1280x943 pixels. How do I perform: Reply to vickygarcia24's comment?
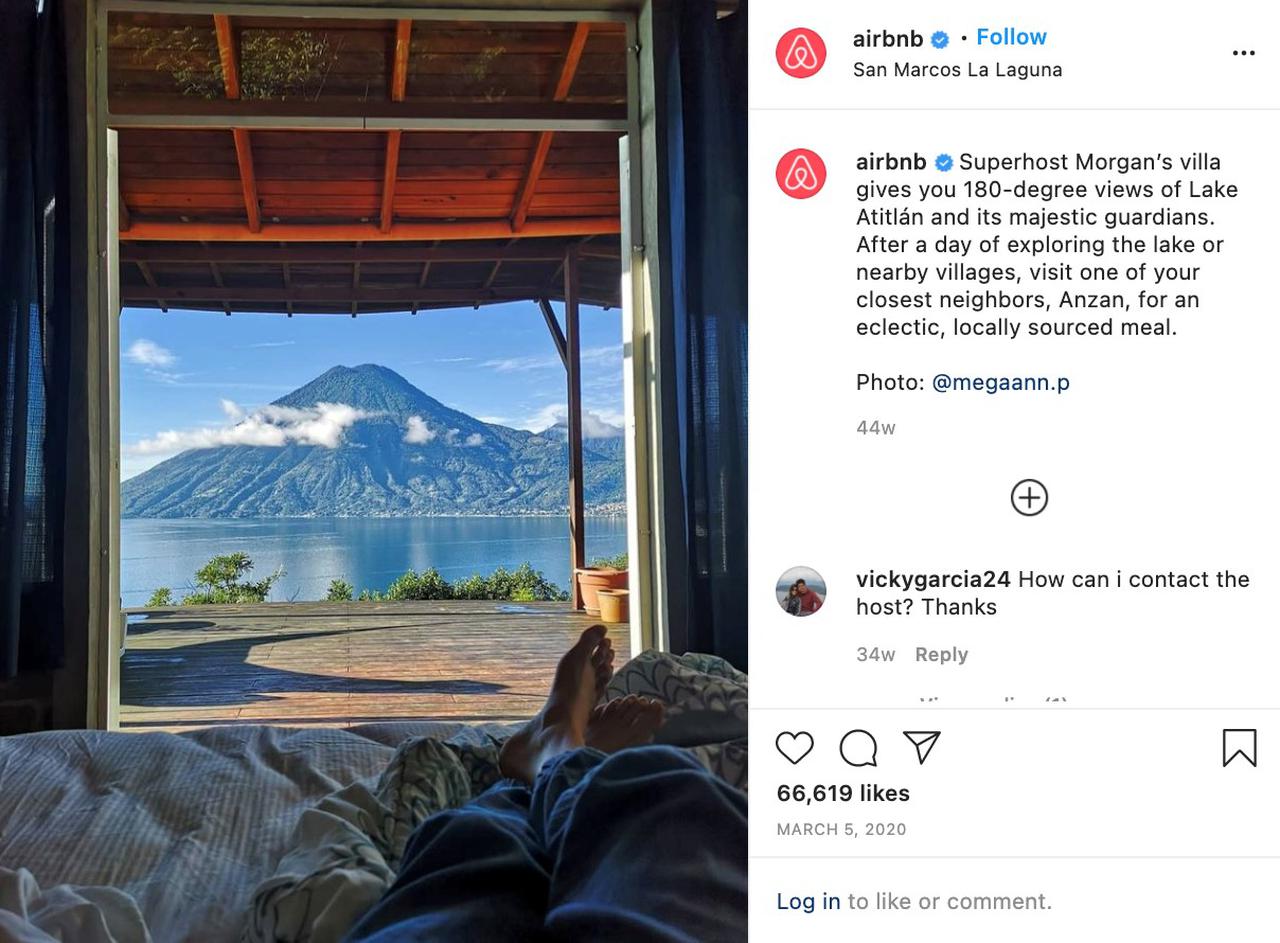pos(941,654)
